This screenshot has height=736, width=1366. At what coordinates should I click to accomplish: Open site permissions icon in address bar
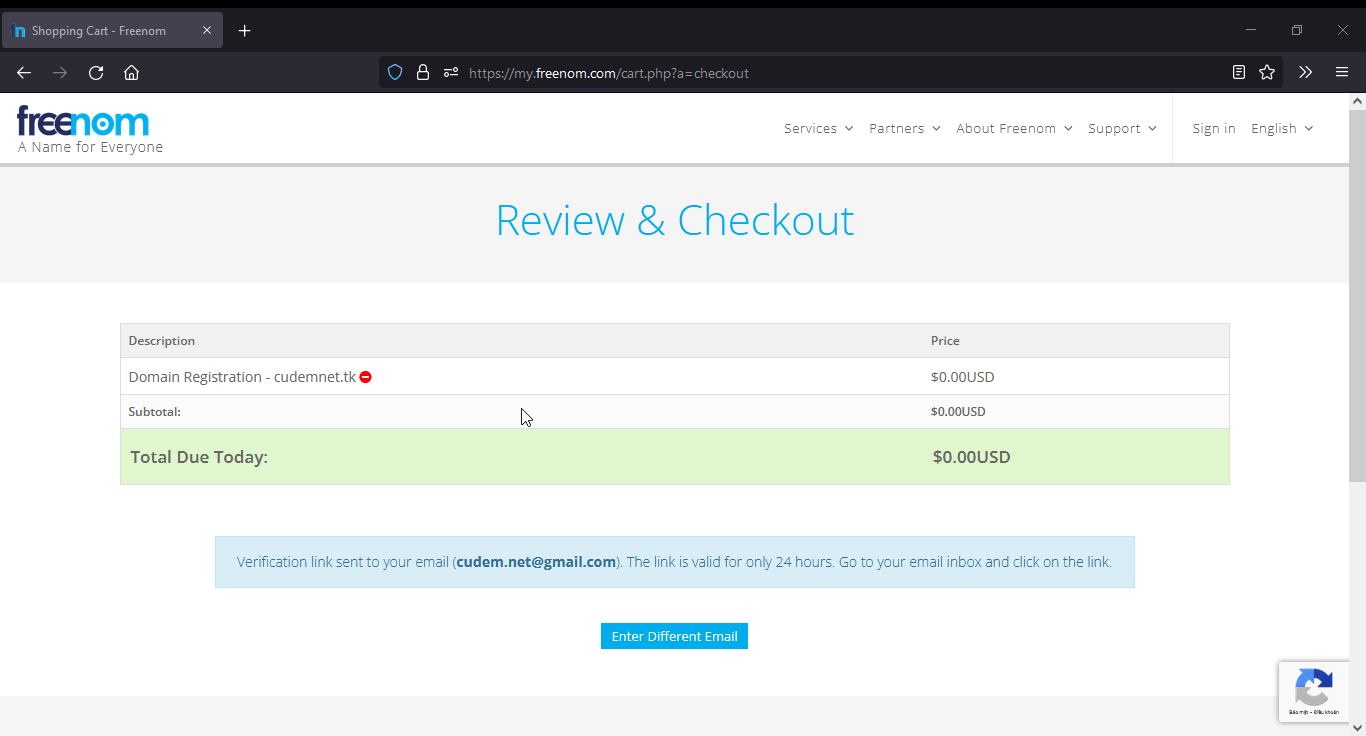click(450, 72)
